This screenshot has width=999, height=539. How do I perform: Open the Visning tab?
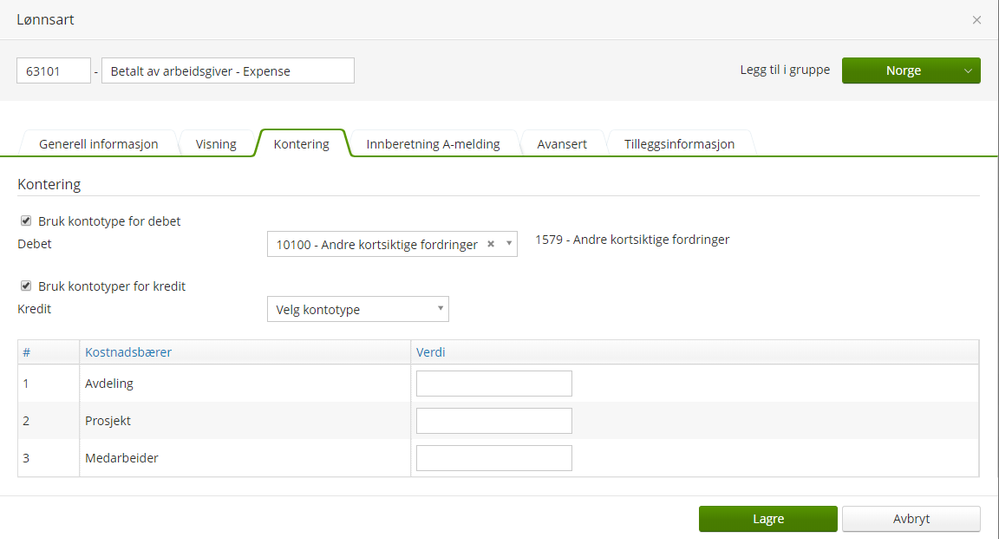216,144
